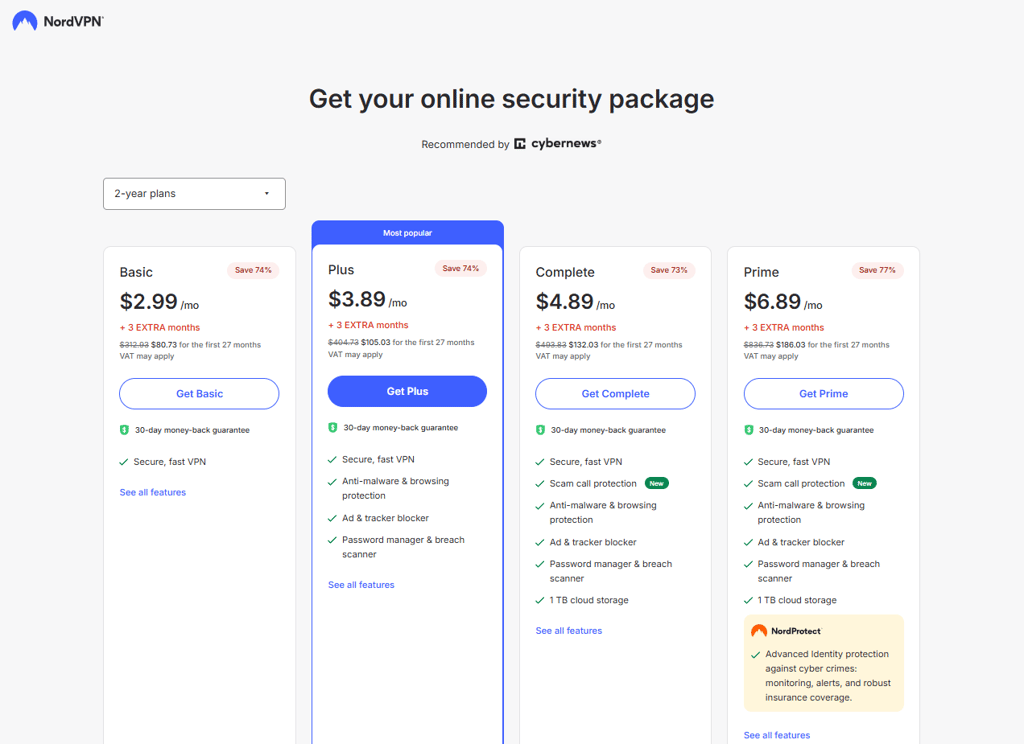Click the Get Prime button
Viewport: 1024px width, 744px height.
(824, 394)
